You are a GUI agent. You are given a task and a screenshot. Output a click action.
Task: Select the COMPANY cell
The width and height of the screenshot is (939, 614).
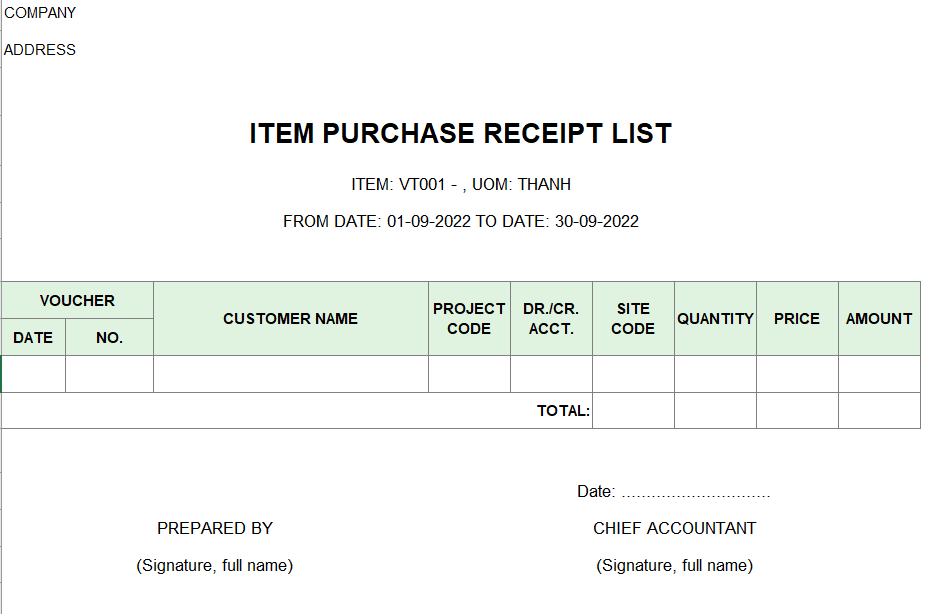(40, 13)
